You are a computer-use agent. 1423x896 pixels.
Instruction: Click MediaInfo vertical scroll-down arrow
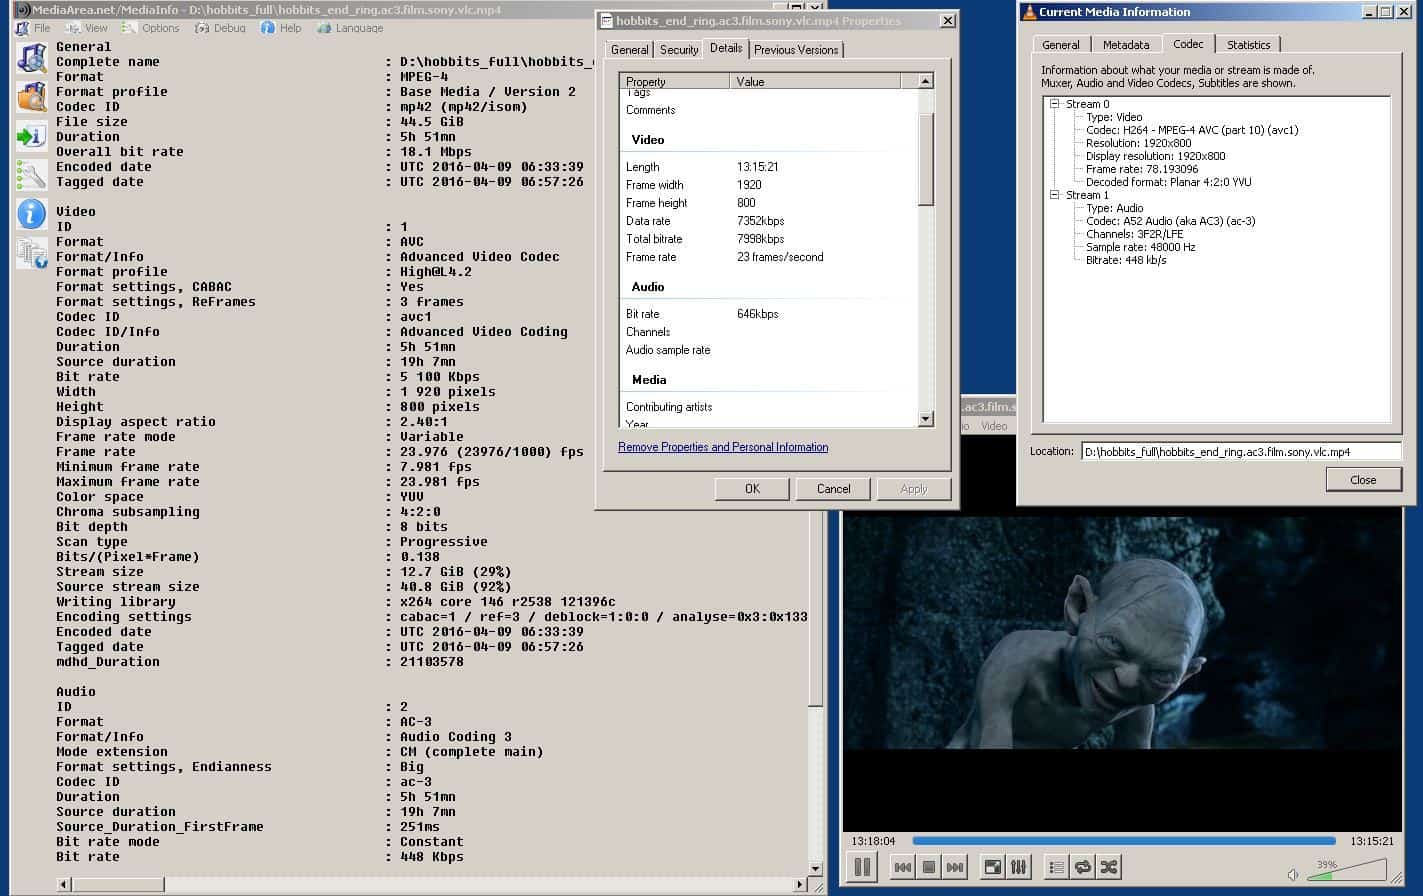pos(815,869)
